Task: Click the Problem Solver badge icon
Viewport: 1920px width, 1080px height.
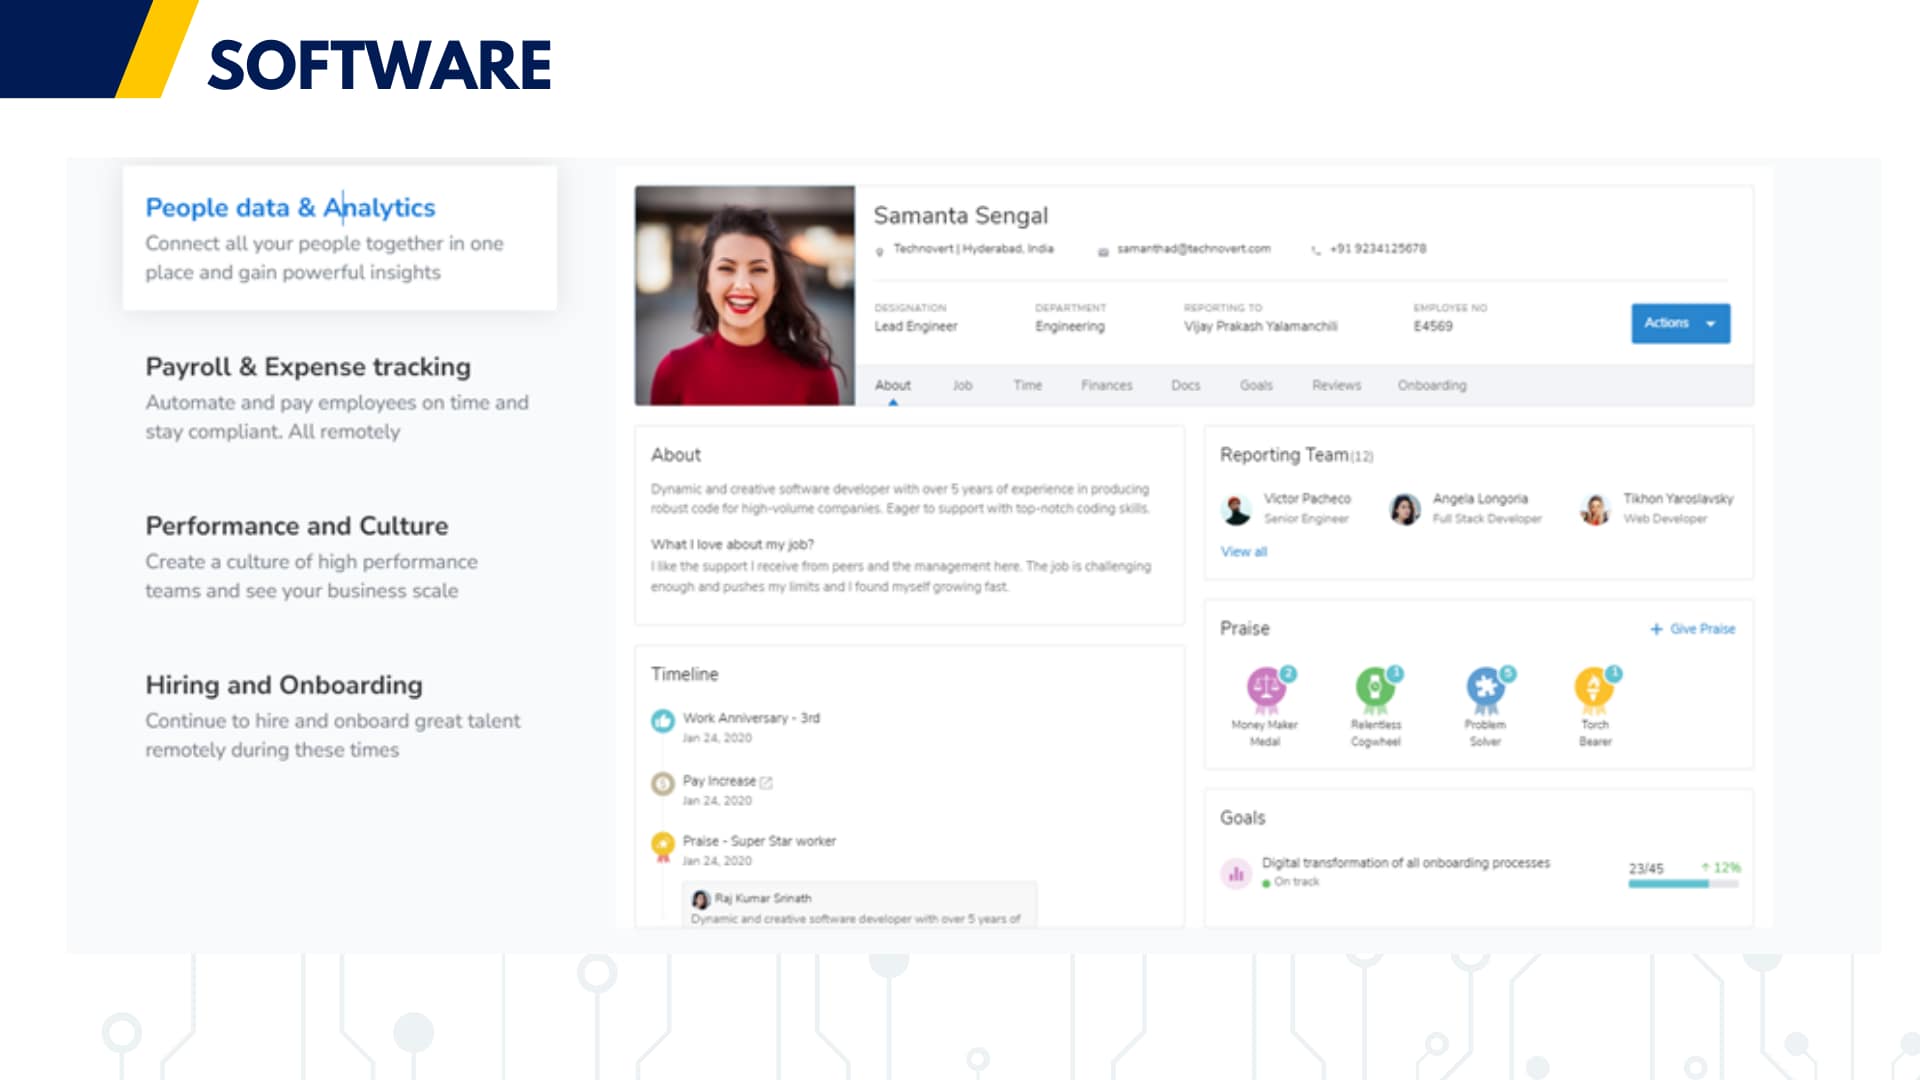Action: [x=1486, y=688]
